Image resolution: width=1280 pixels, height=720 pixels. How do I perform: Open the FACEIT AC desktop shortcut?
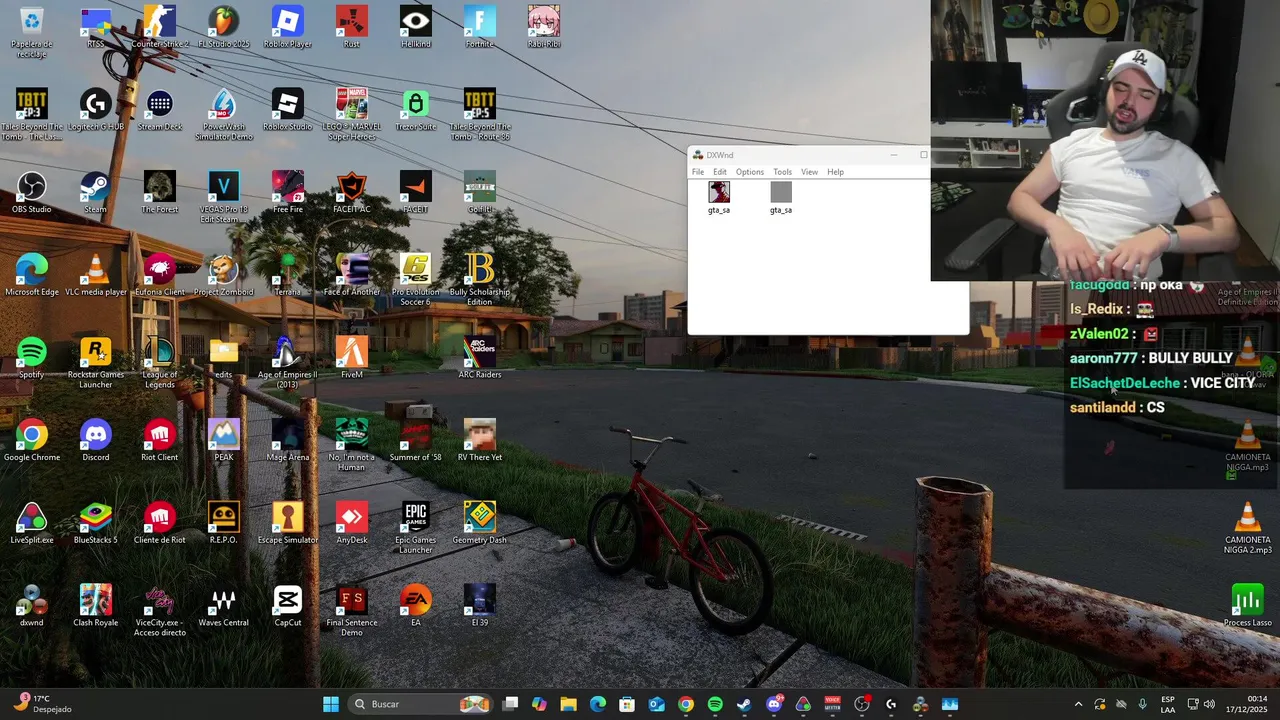(x=352, y=192)
